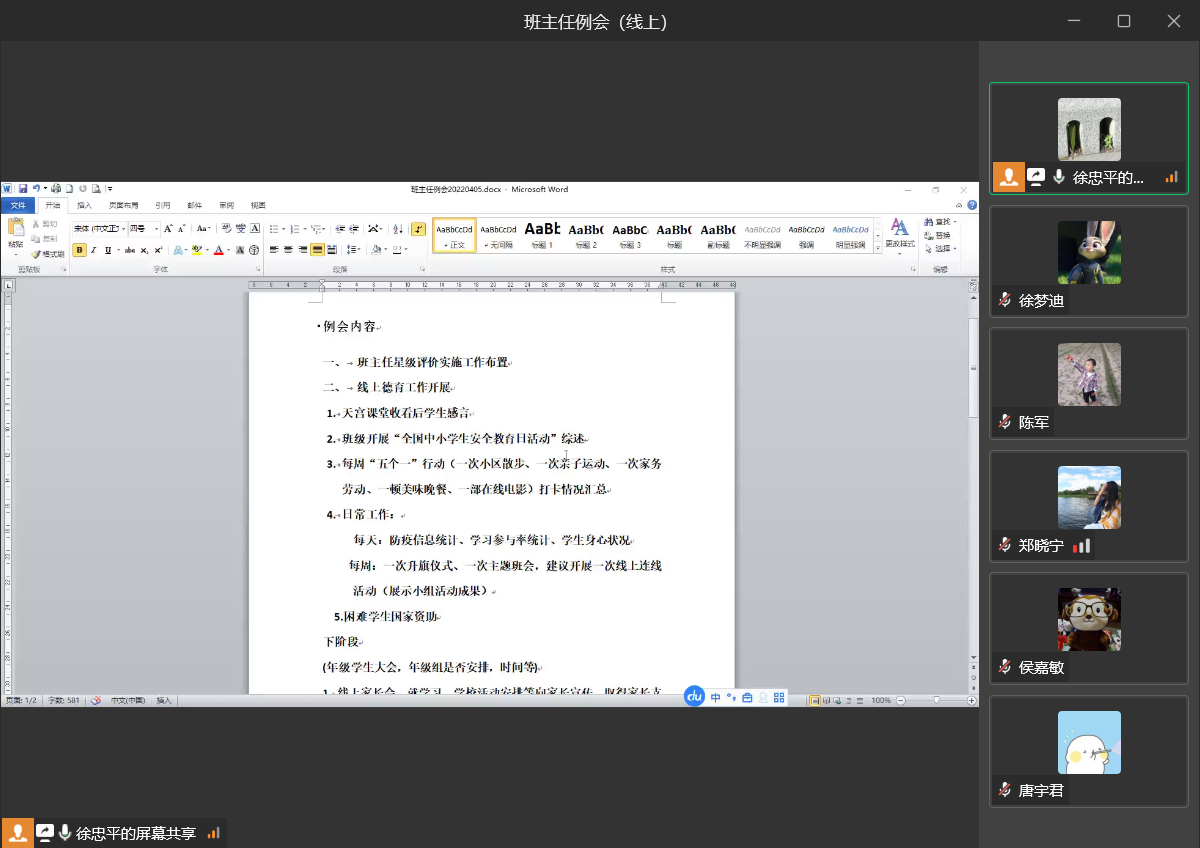Toggle Italic formatting (I) in Word ribbon
The image size is (1200, 848).
(94, 250)
